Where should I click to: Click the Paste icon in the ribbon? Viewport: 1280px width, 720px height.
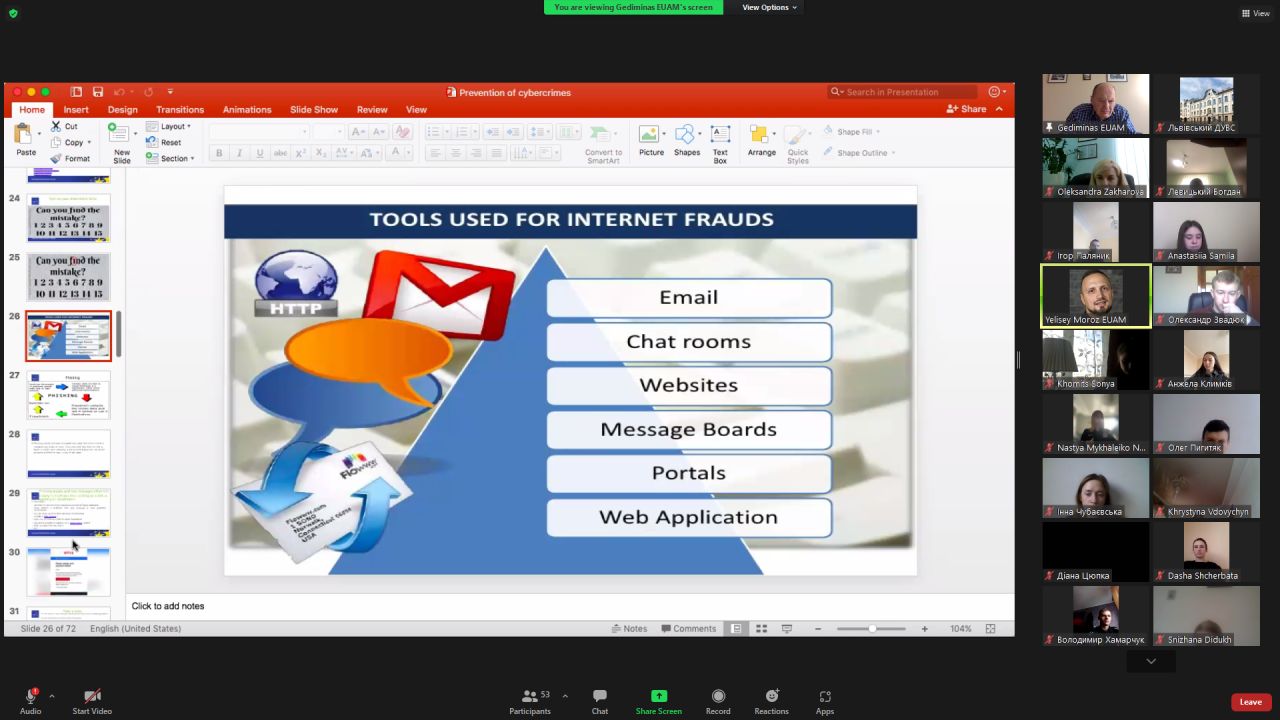click(x=24, y=134)
